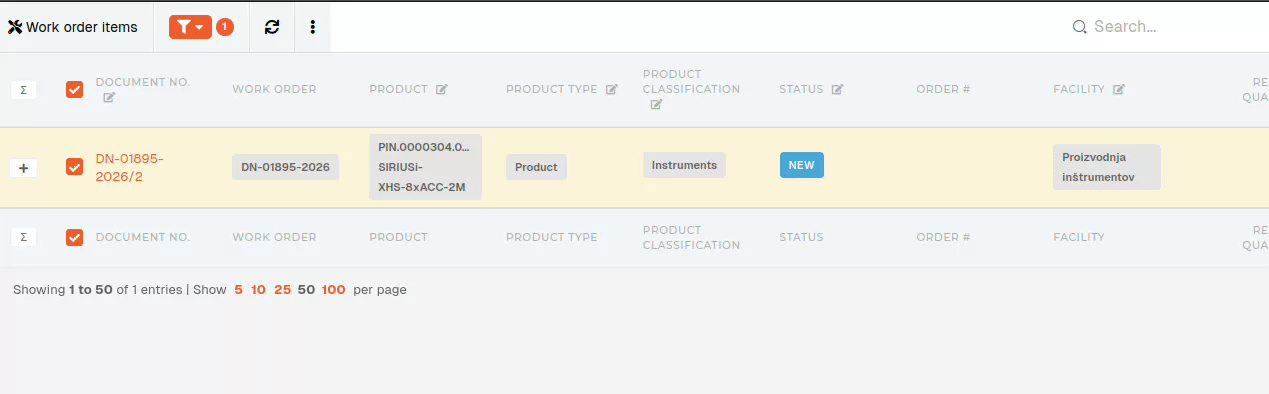The image size is (1269, 394).
Task: Click the top Product Classification header text
Action: click(x=691, y=81)
